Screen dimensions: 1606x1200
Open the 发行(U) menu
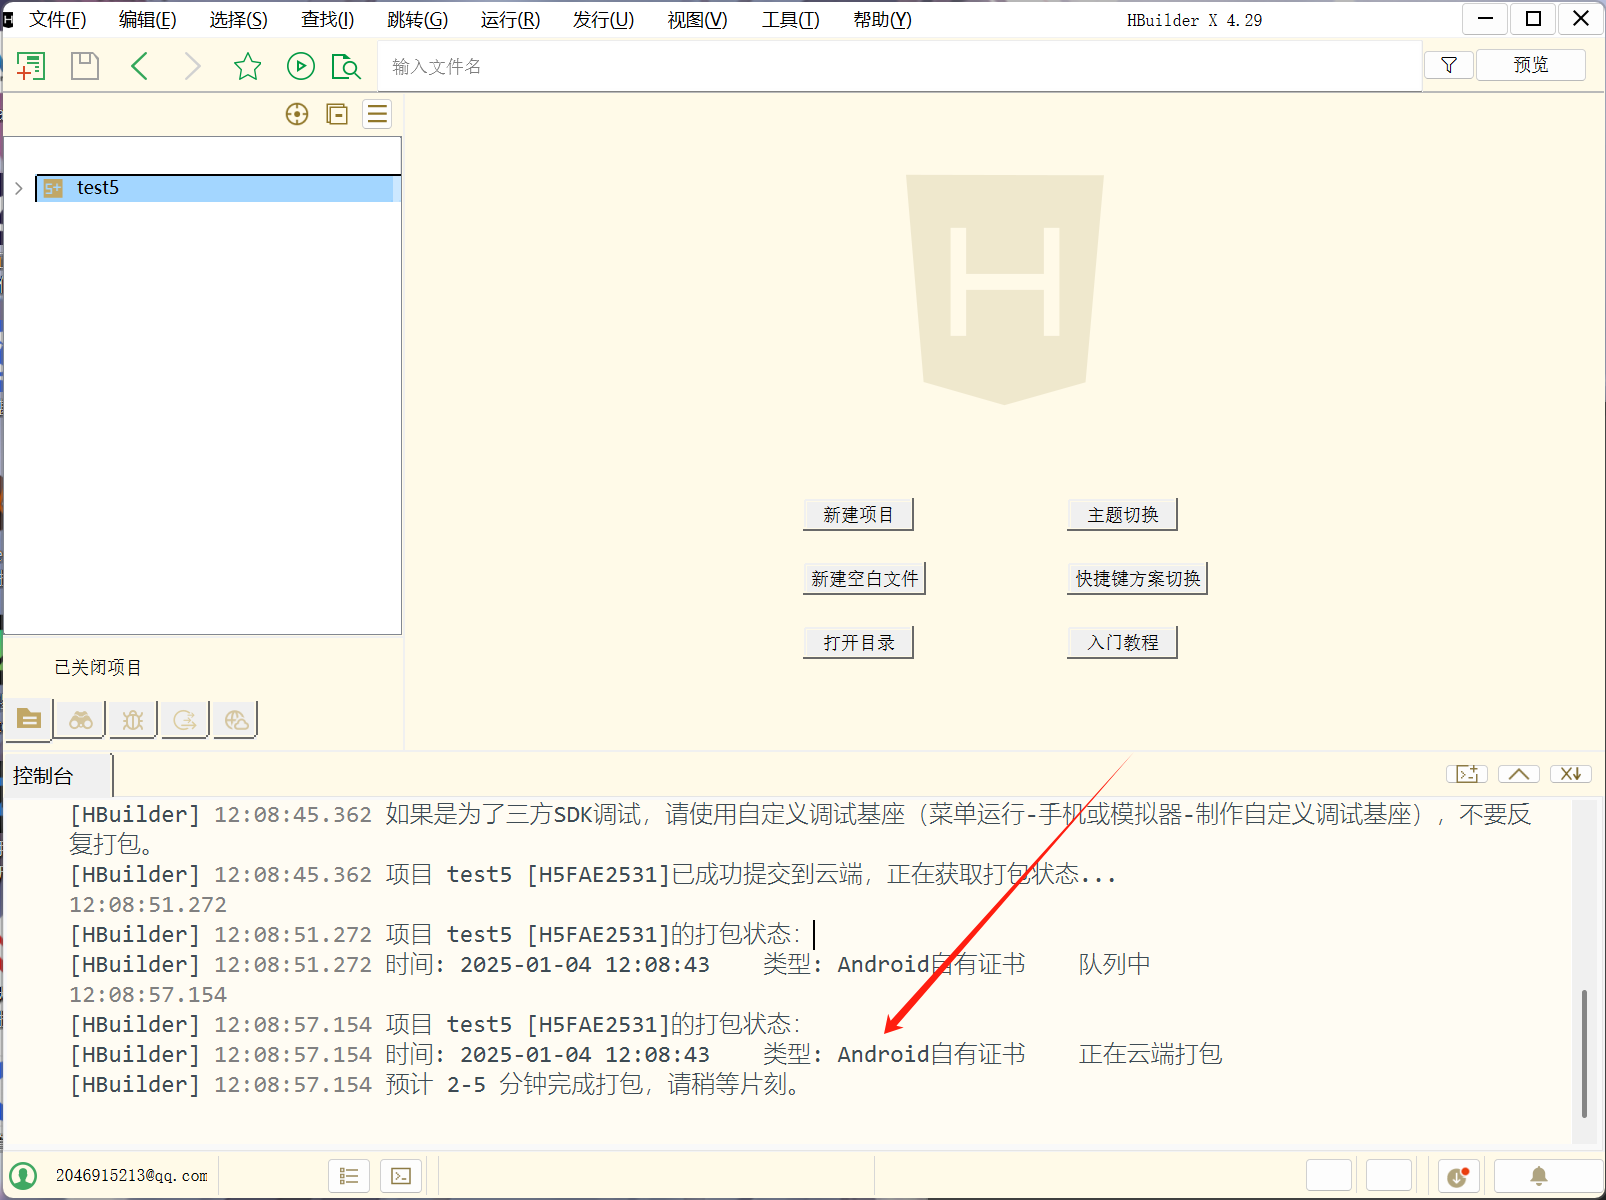coord(603,20)
